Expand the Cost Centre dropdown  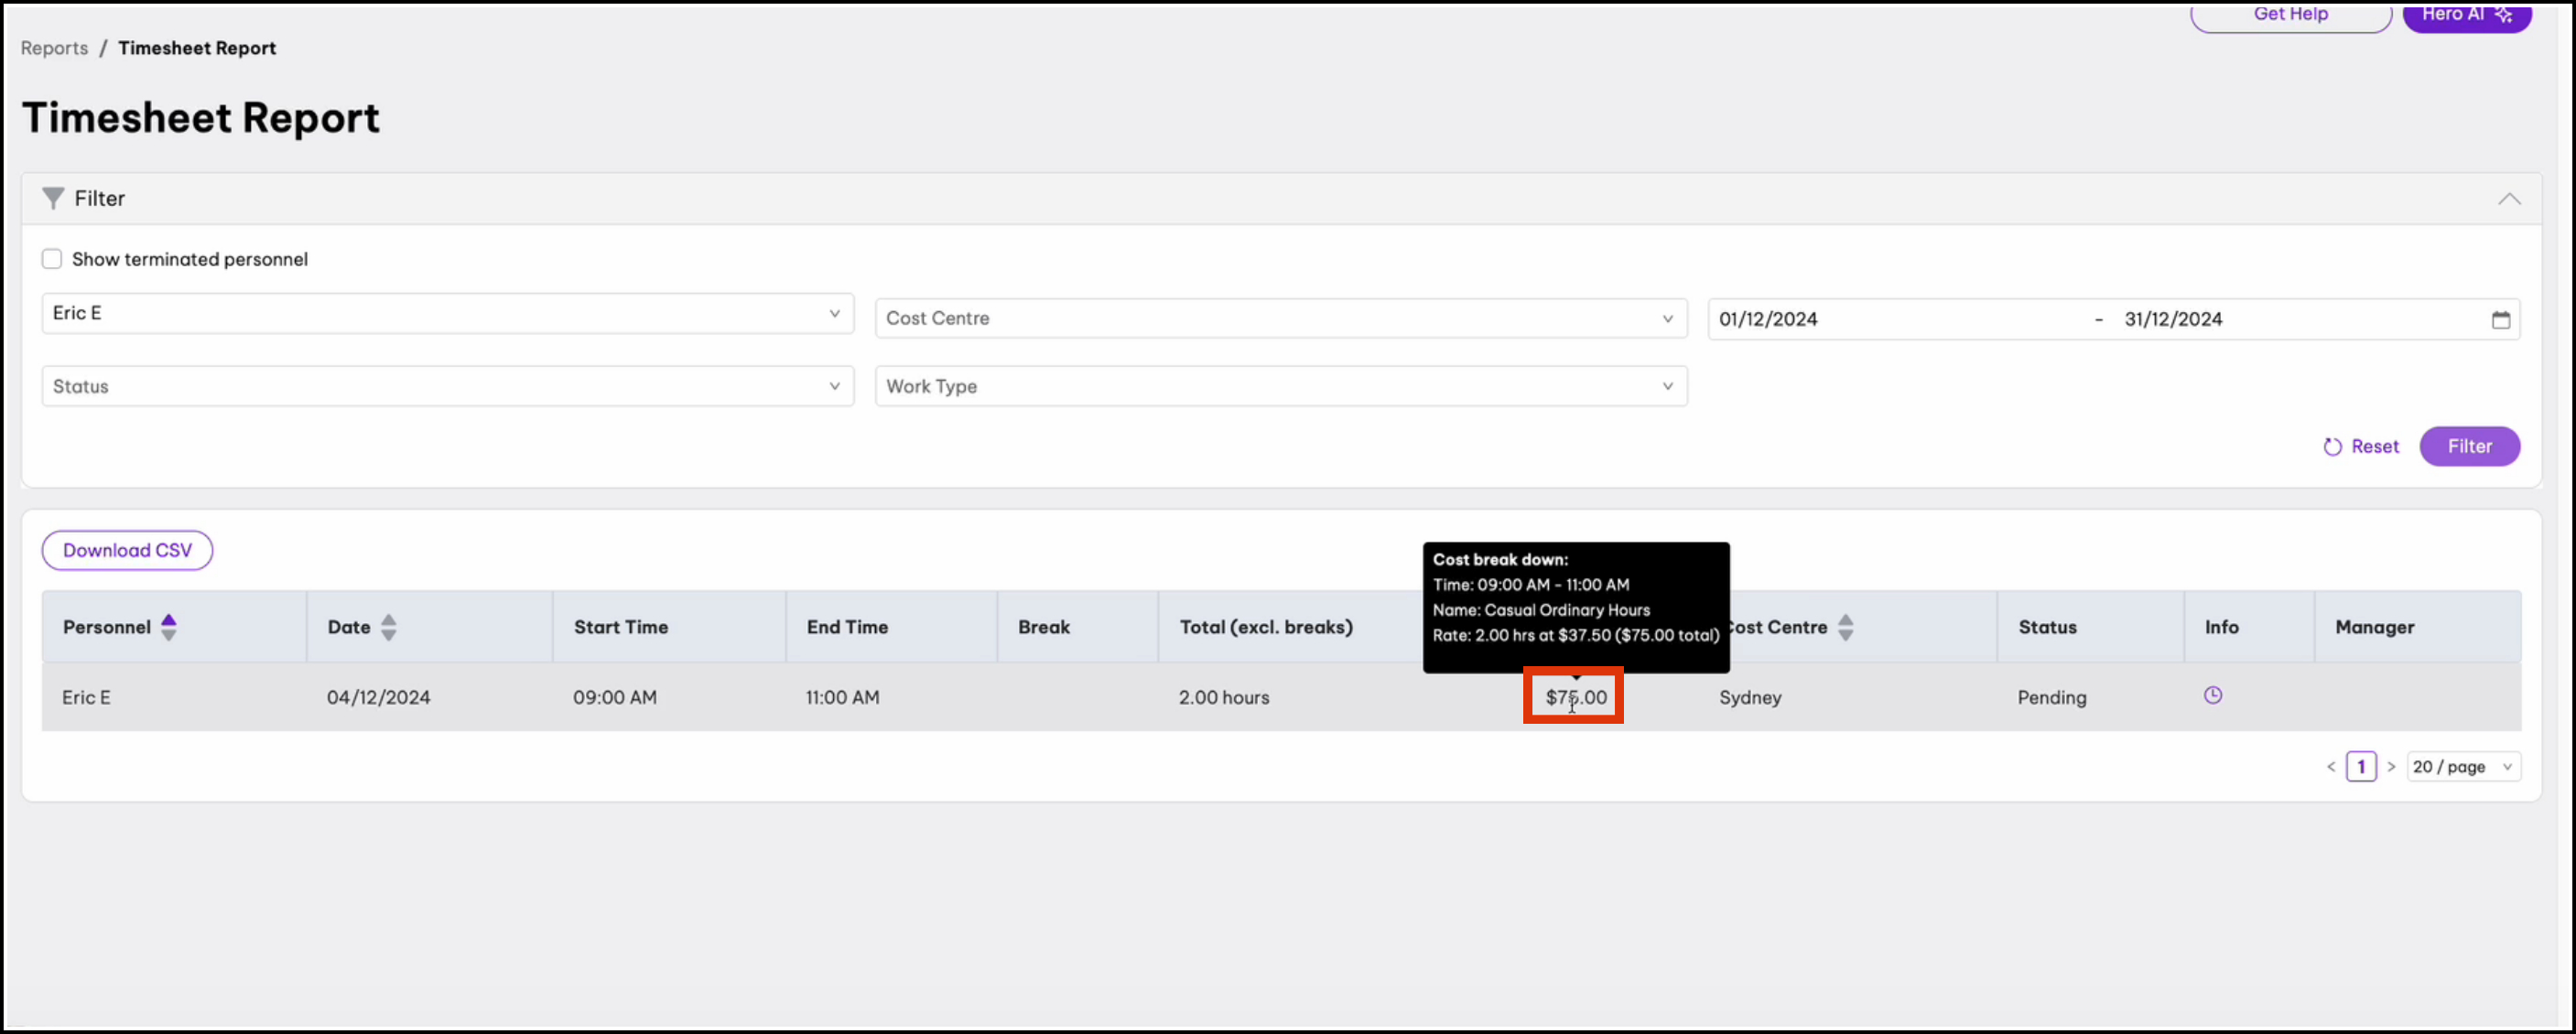1280,318
